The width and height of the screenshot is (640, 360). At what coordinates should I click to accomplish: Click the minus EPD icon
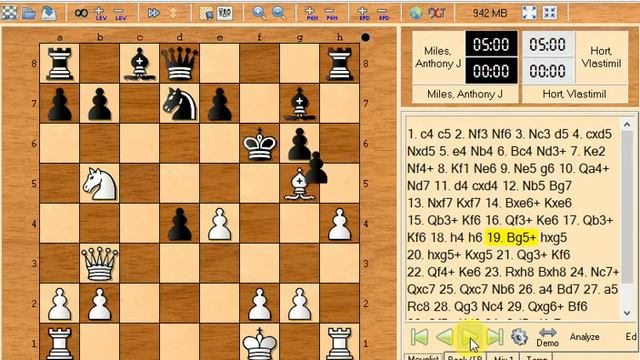[x=383, y=13]
